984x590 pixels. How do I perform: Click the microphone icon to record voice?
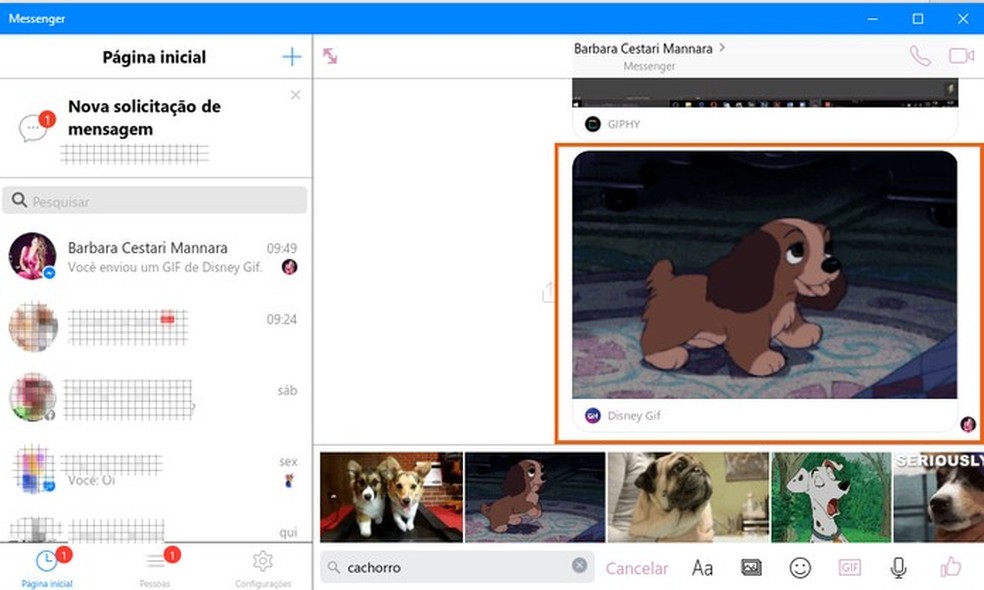point(898,567)
